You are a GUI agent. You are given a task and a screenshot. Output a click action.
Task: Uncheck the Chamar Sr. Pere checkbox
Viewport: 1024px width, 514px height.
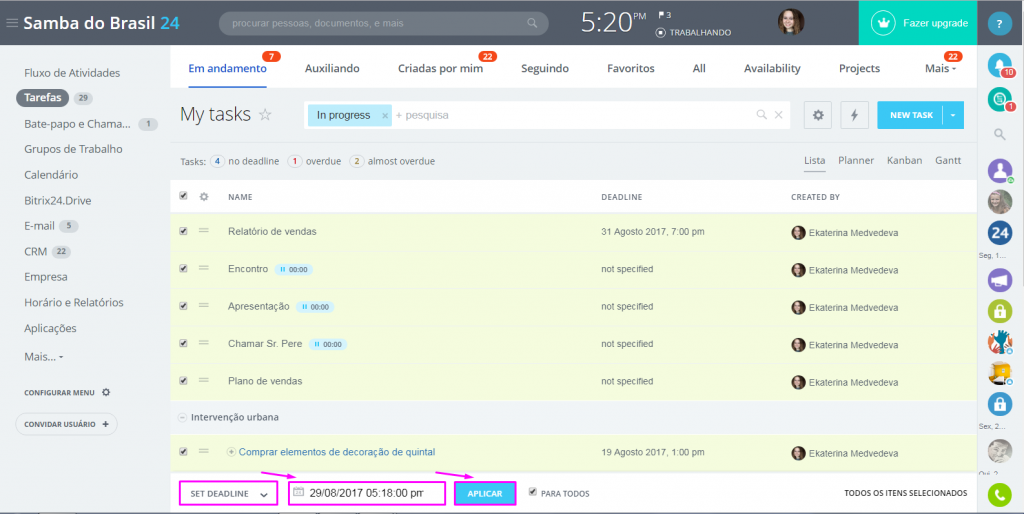[183, 342]
